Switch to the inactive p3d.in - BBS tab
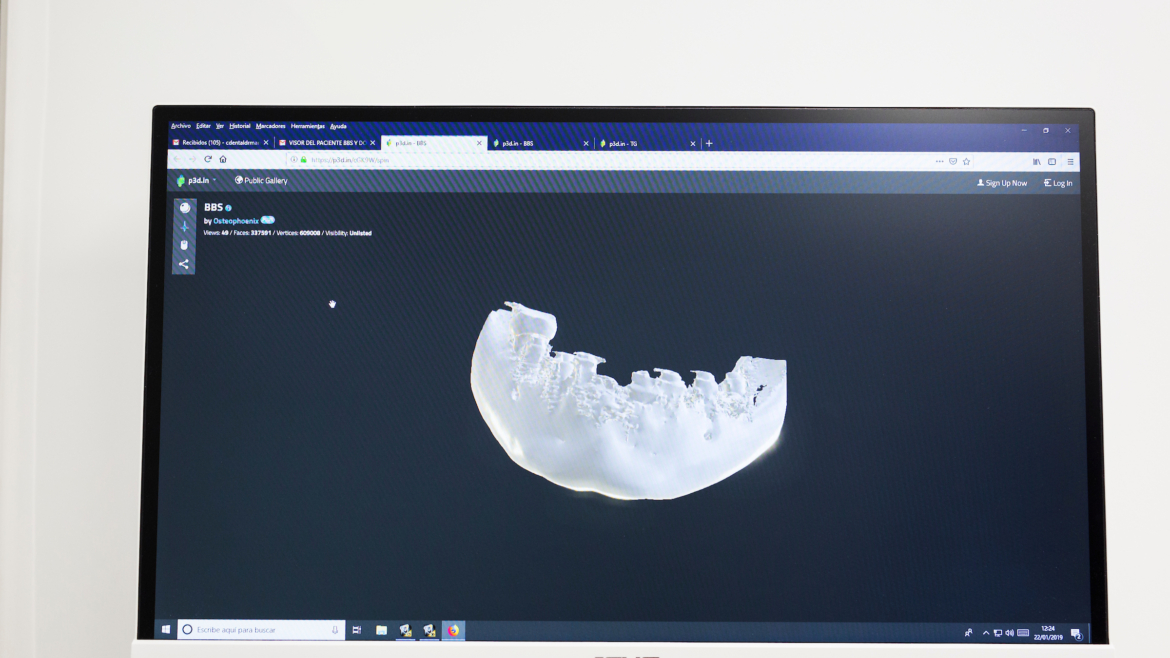Screen dimensions: 1170x658 pos(540,143)
